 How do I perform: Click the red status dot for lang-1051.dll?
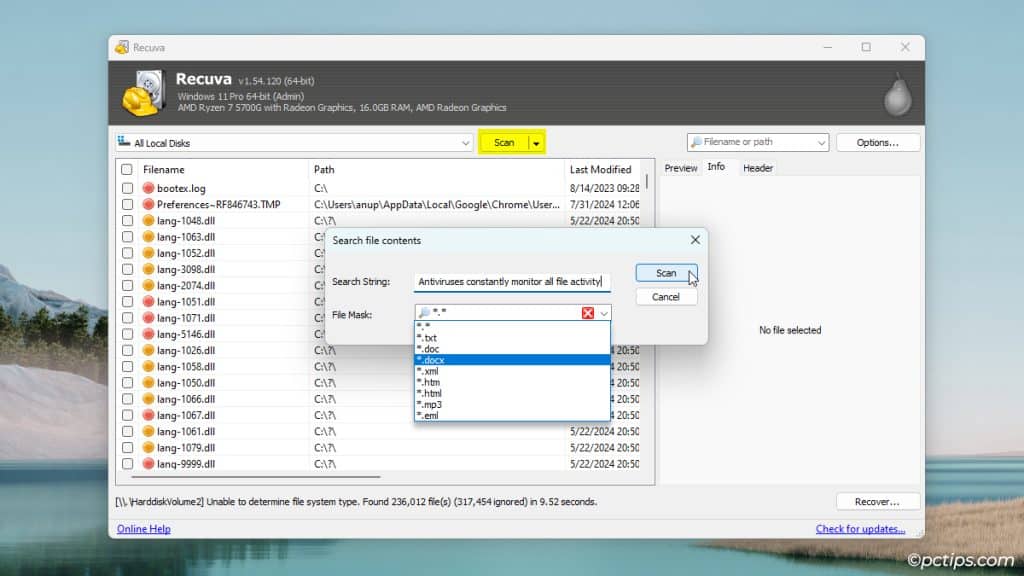(148, 302)
